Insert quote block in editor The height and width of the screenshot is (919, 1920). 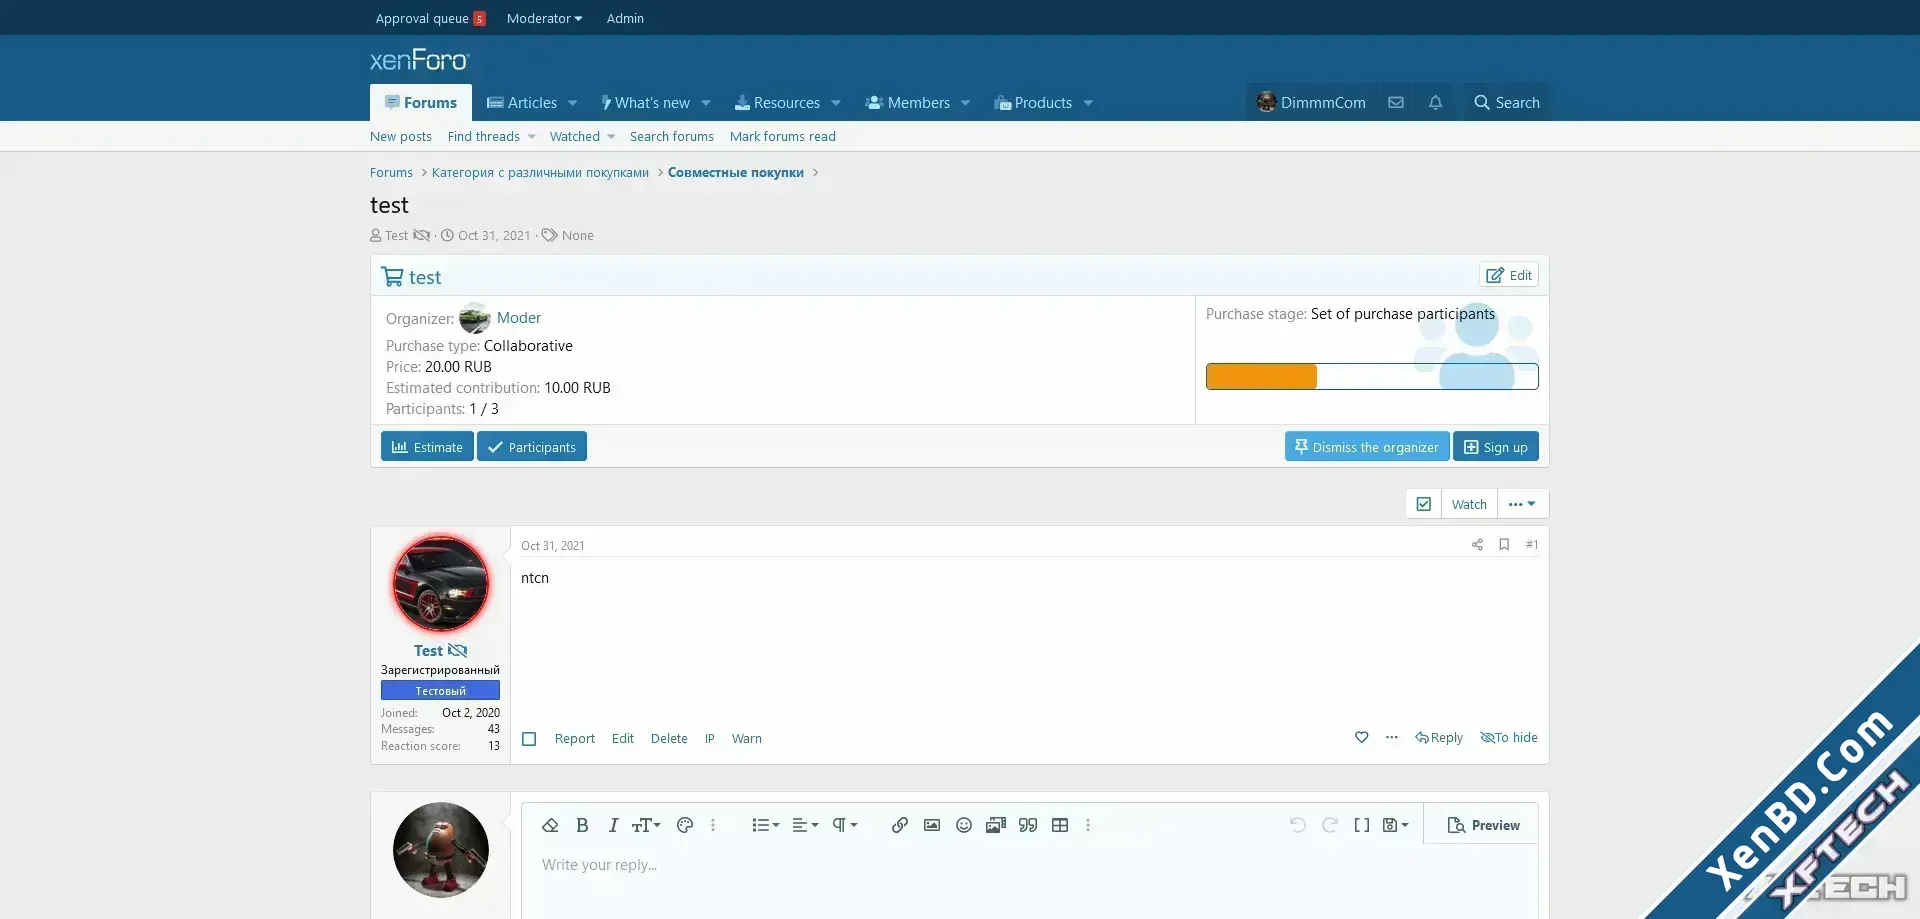(1028, 825)
